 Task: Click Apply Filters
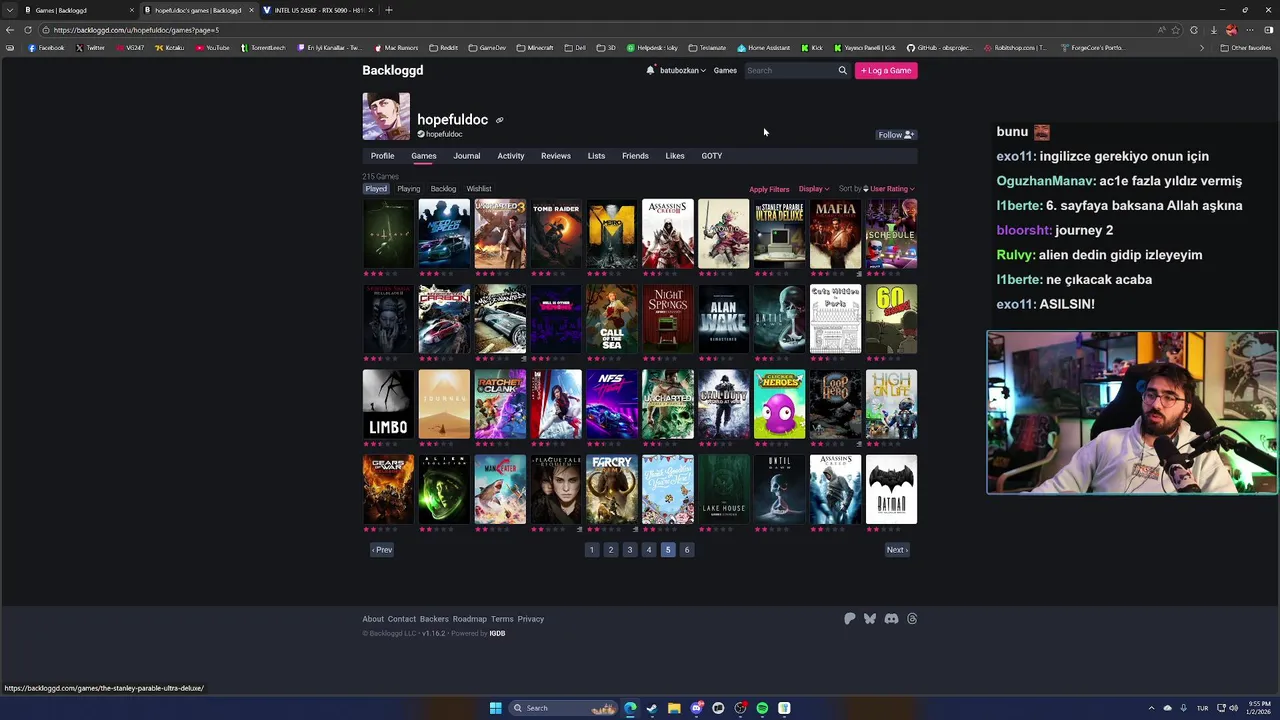769,189
